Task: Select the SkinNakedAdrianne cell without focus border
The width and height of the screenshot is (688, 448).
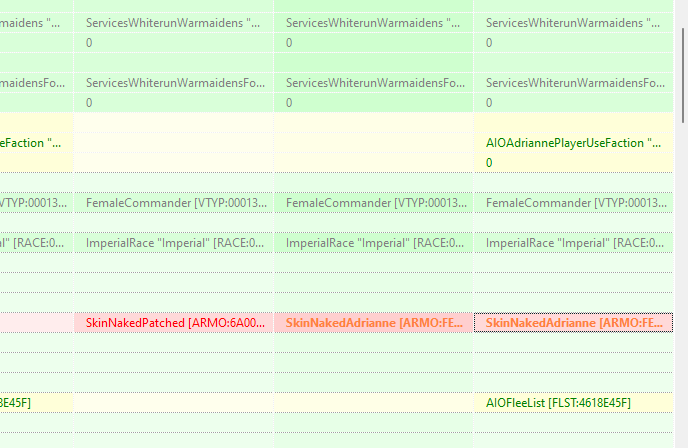Action: (373, 323)
